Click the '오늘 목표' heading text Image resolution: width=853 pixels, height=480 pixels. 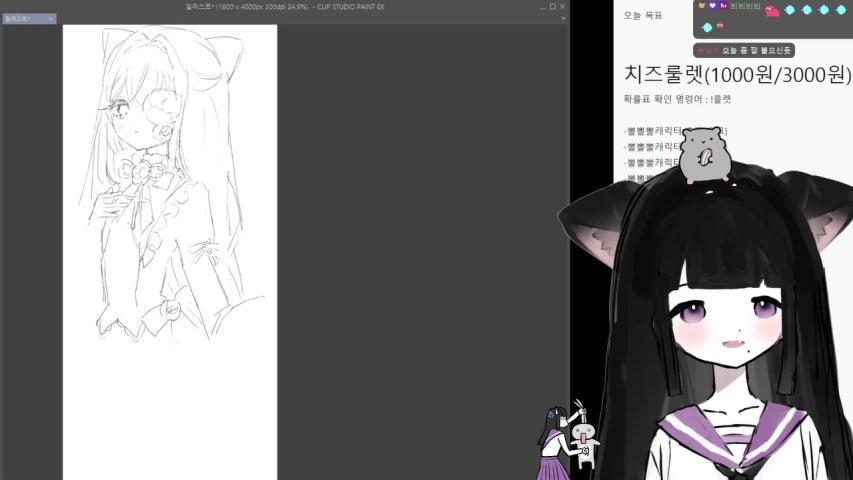tap(643, 16)
